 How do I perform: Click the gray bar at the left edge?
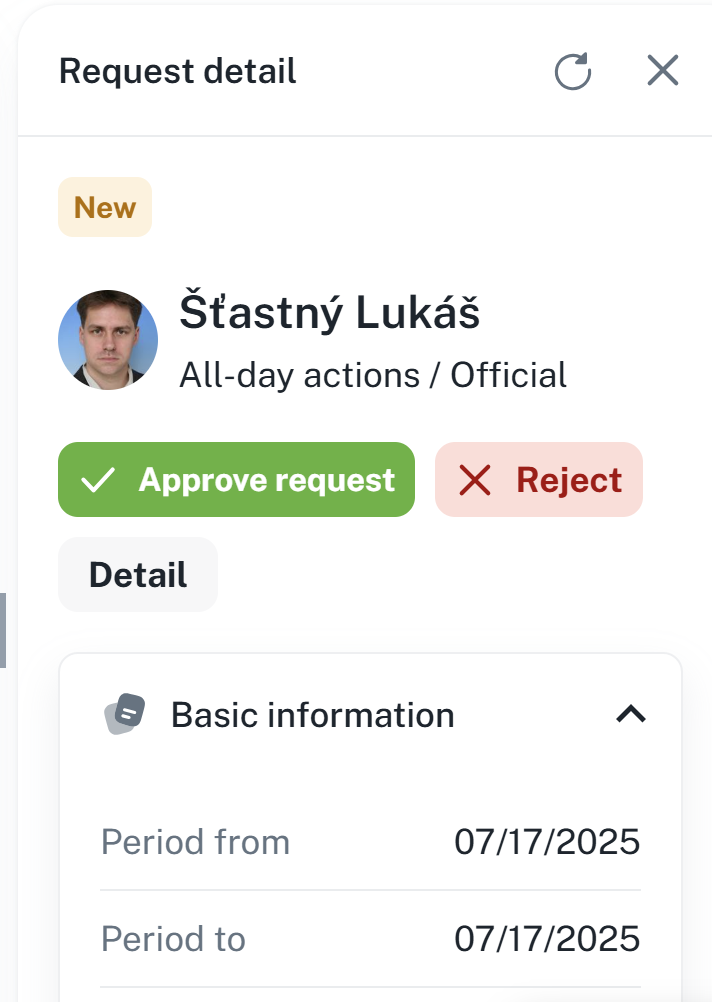(x=3, y=630)
